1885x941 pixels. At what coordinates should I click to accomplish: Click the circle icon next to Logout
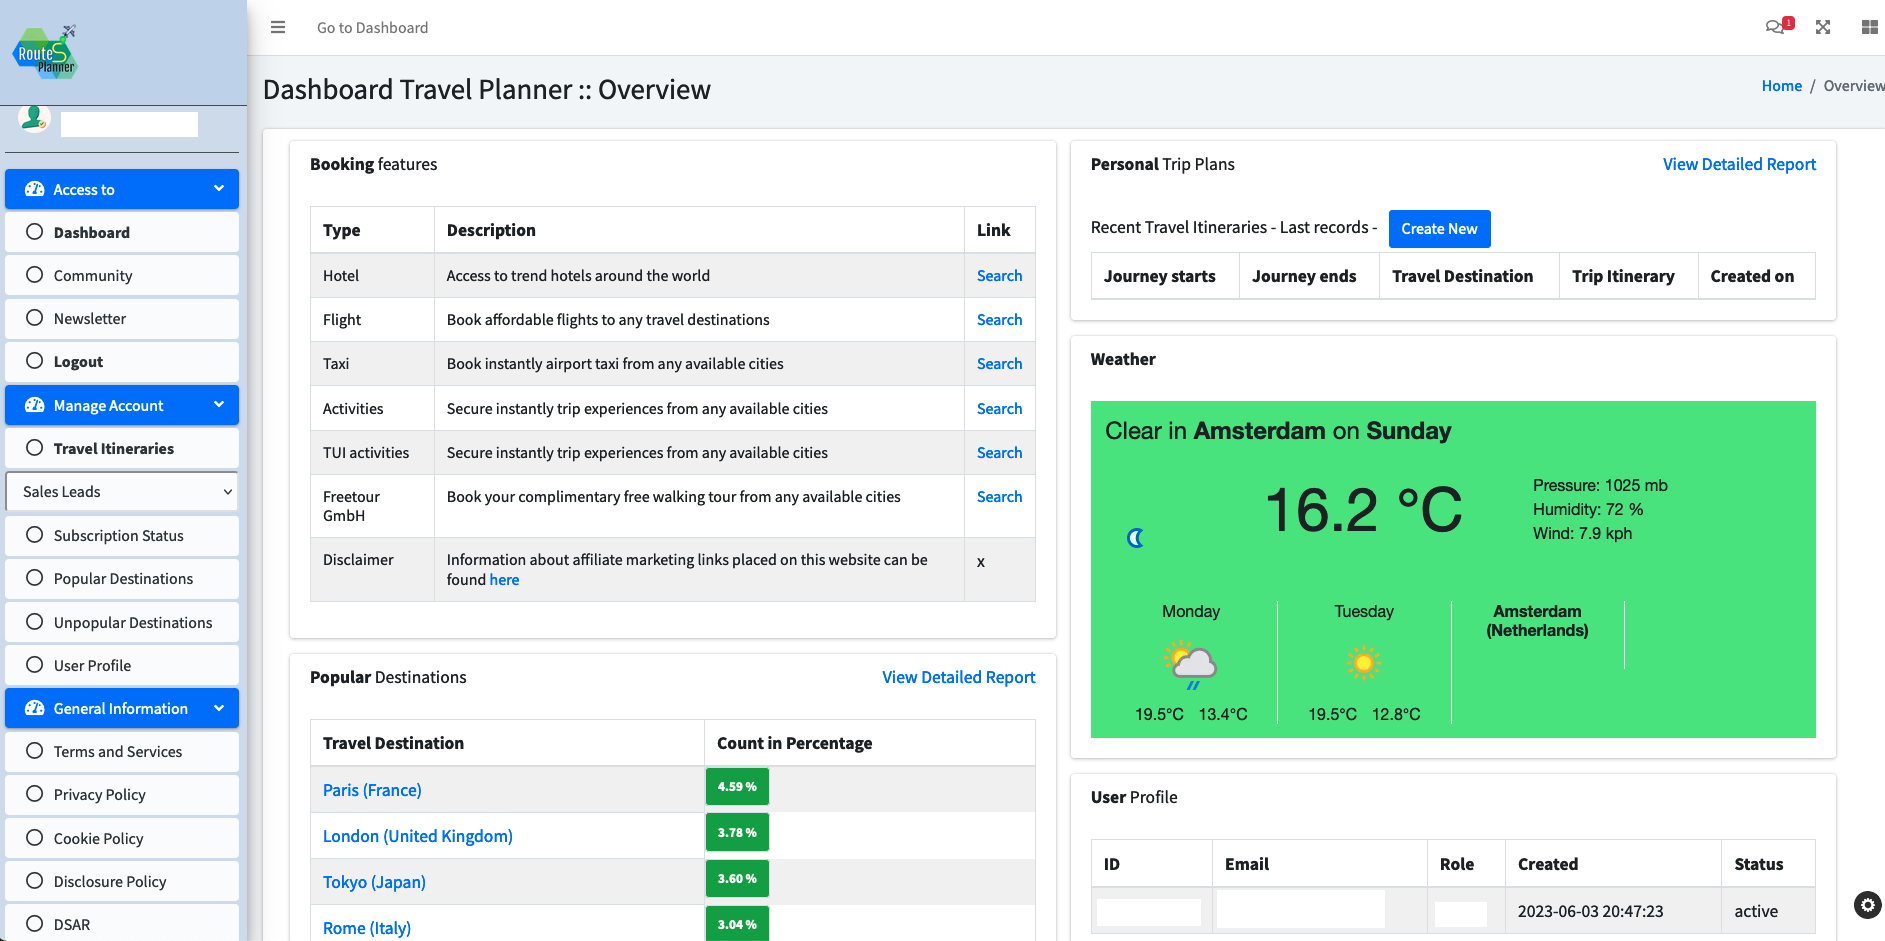click(35, 361)
